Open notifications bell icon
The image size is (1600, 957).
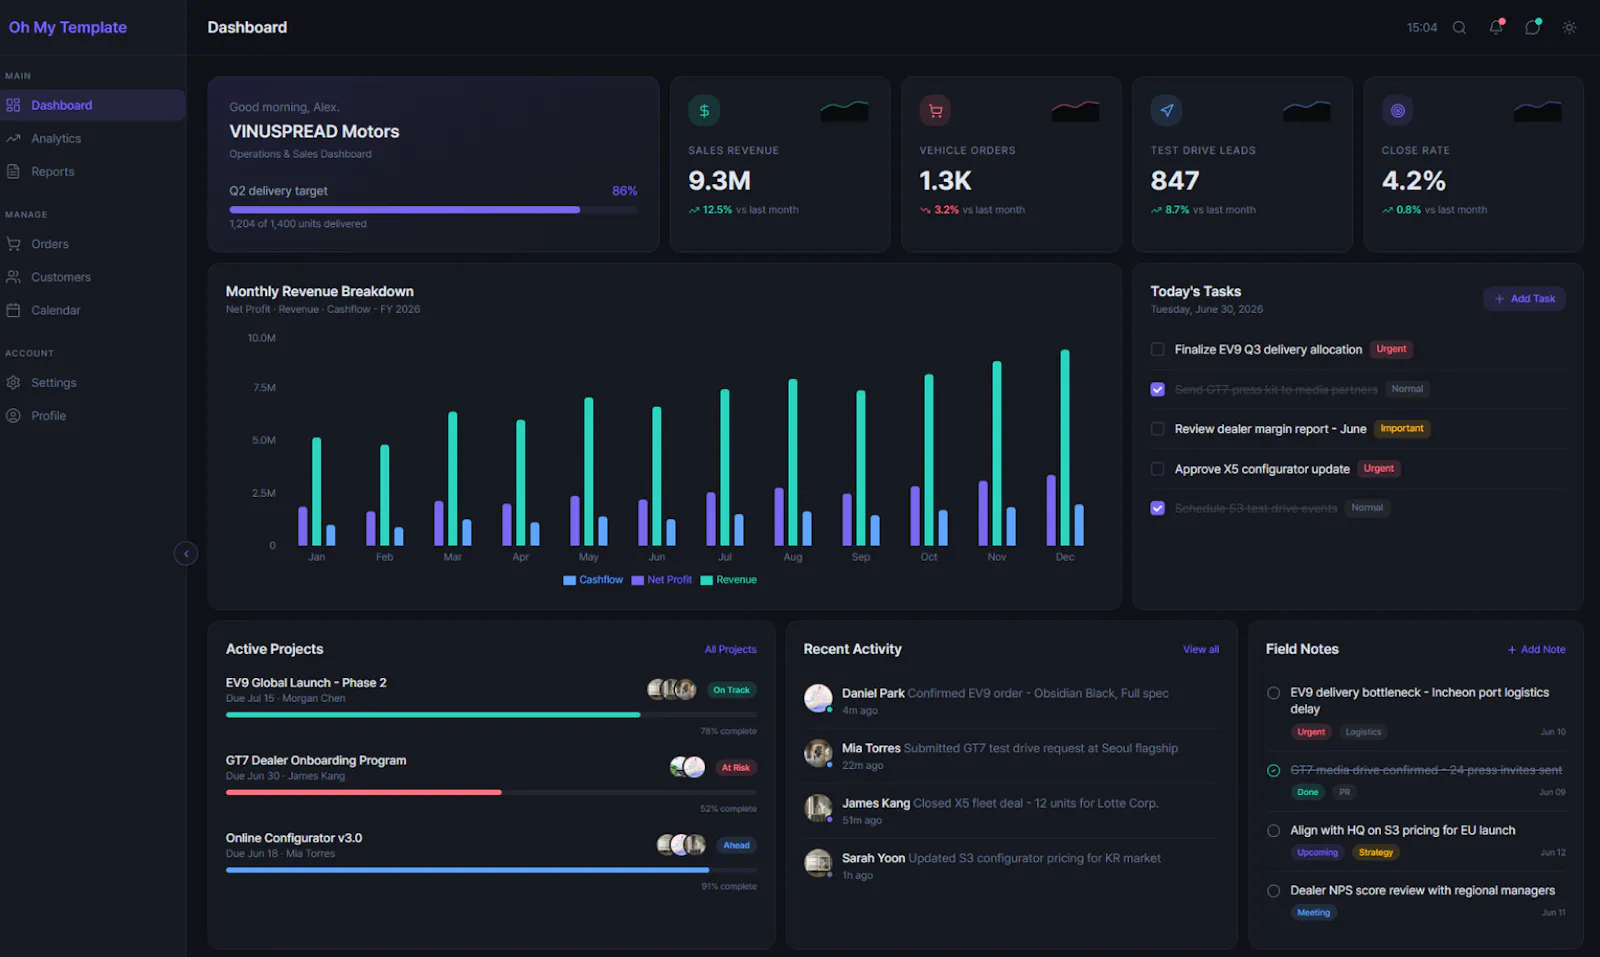coord(1496,28)
